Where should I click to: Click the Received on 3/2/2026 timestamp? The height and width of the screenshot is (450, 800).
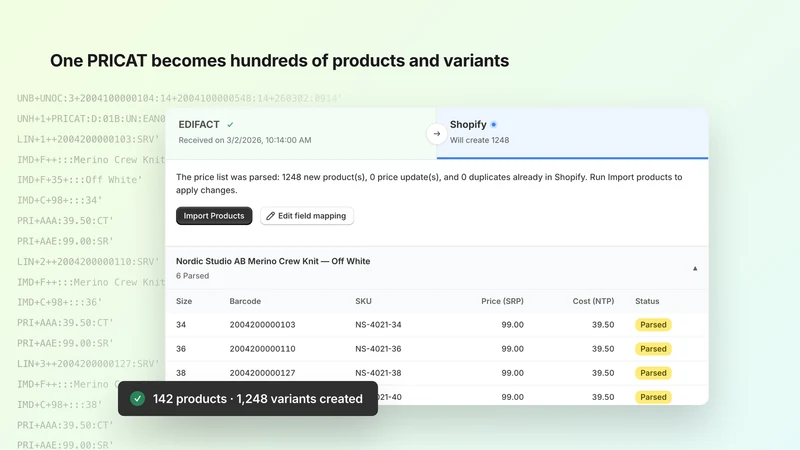point(245,140)
